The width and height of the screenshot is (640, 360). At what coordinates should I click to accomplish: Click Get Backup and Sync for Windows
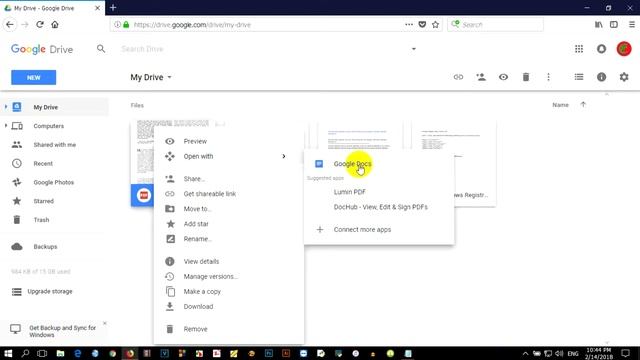pyautogui.click(x=62, y=331)
